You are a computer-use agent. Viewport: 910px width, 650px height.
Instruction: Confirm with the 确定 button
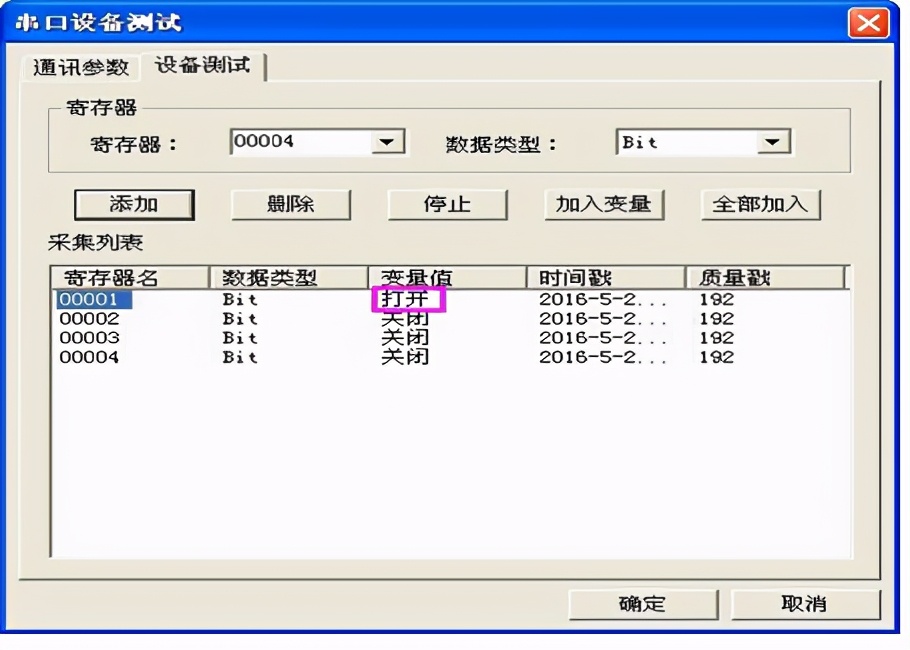[643, 604]
